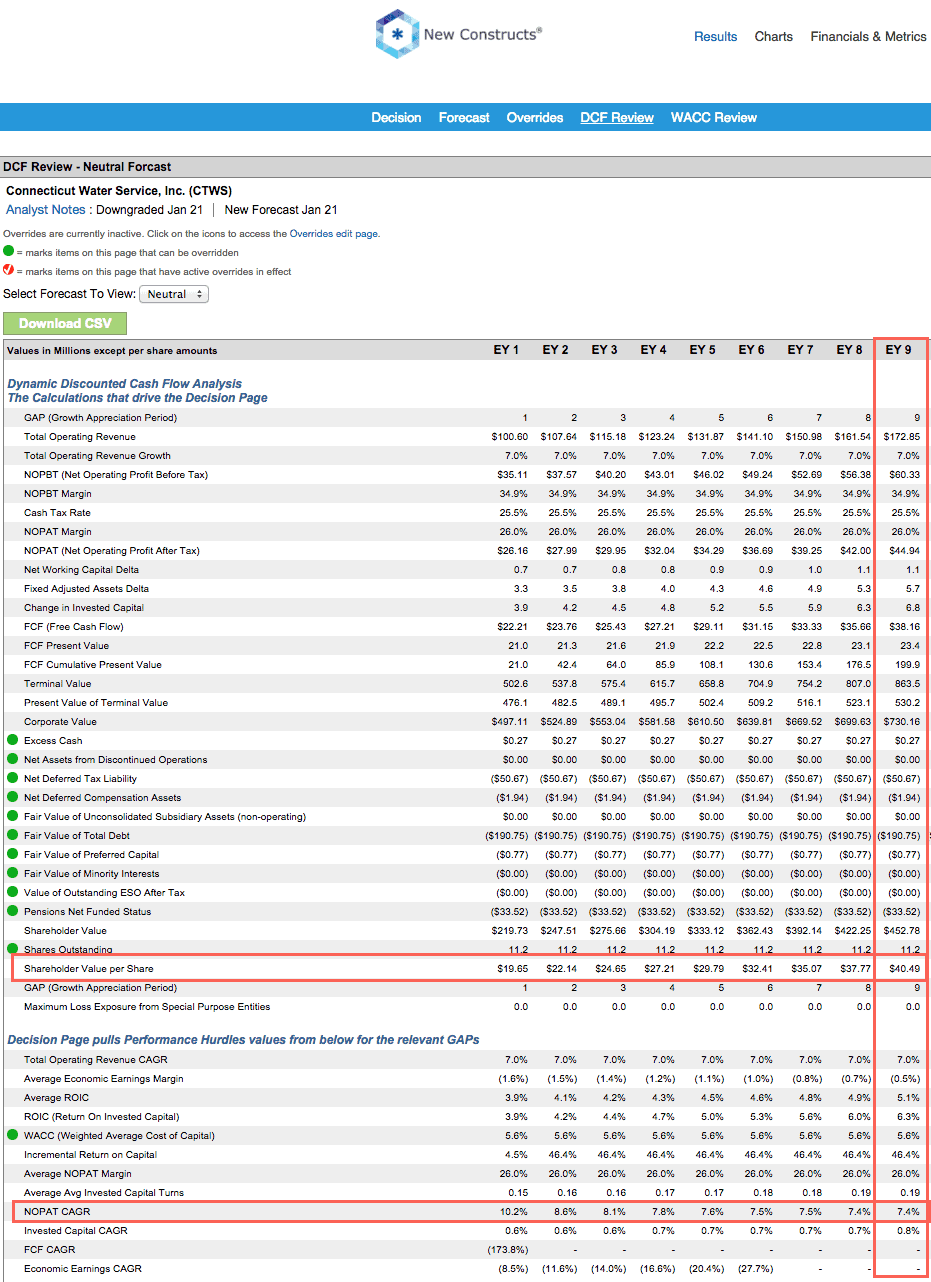Open the Decision tab

coord(396,116)
